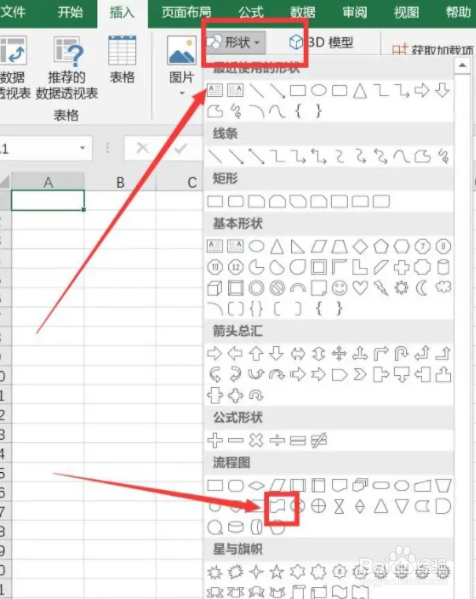Click the 3D 模型 button
This screenshot has height=599, width=476.
[322, 42]
